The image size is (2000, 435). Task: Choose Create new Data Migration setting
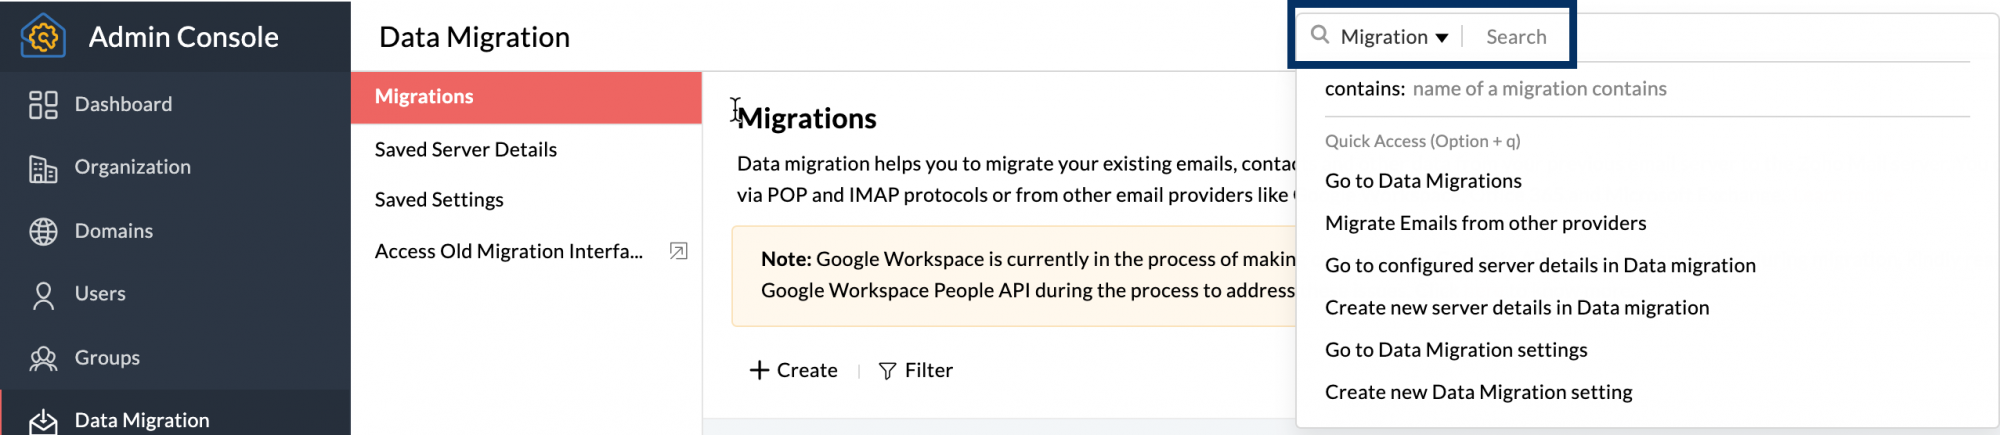pos(1478,392)
